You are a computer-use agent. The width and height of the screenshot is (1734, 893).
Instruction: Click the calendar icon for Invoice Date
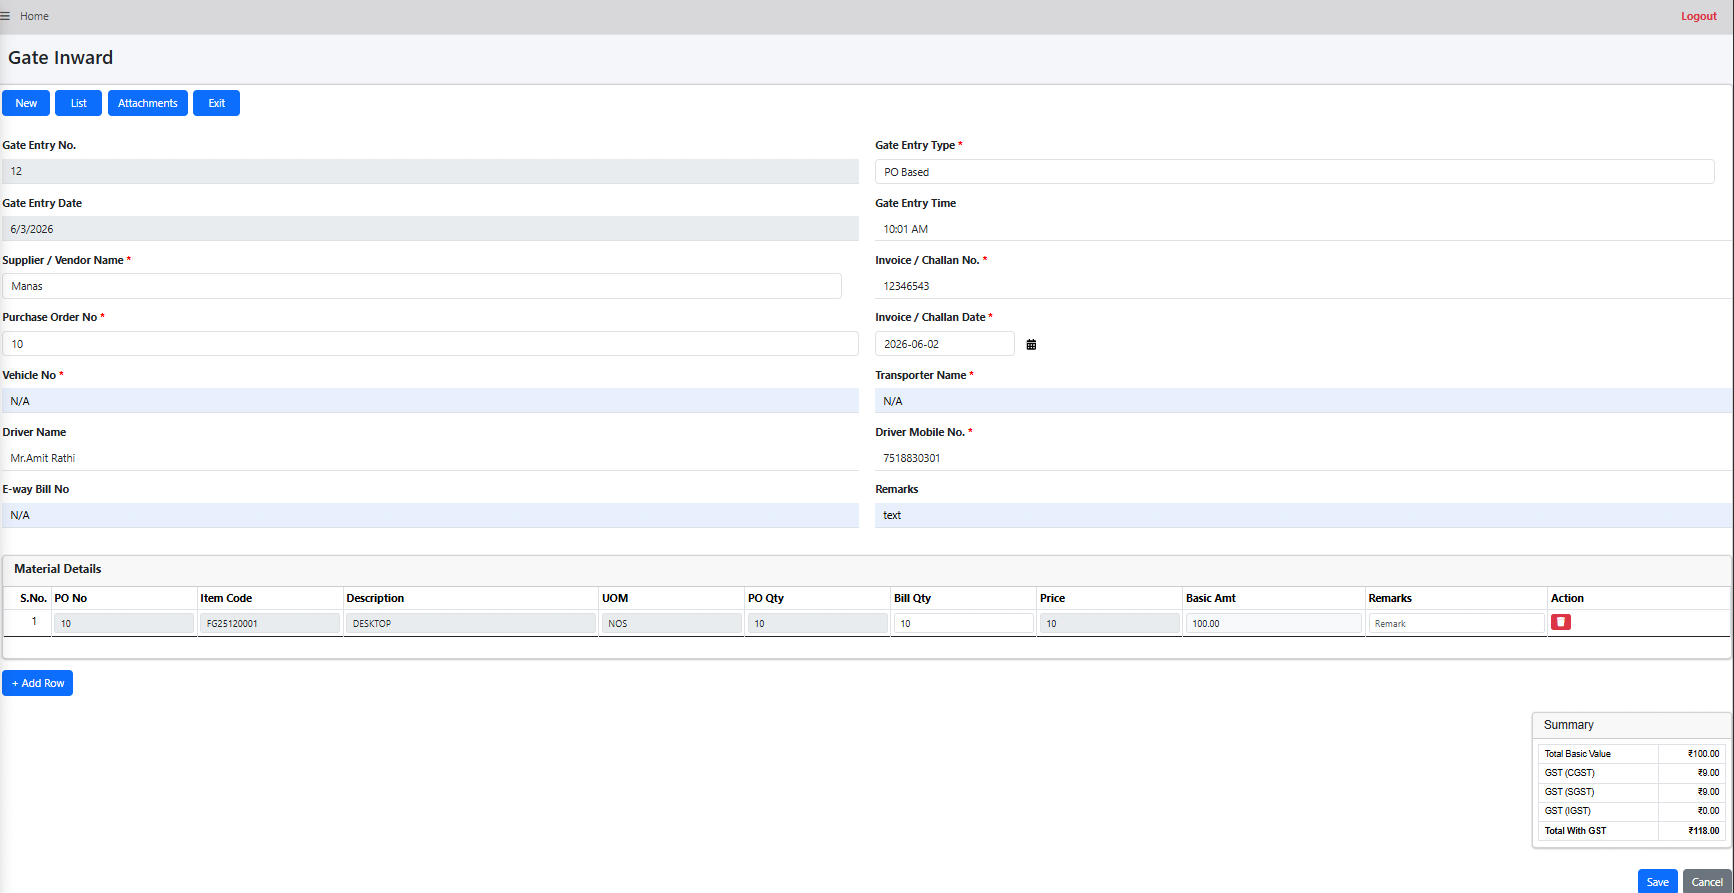1031,344
